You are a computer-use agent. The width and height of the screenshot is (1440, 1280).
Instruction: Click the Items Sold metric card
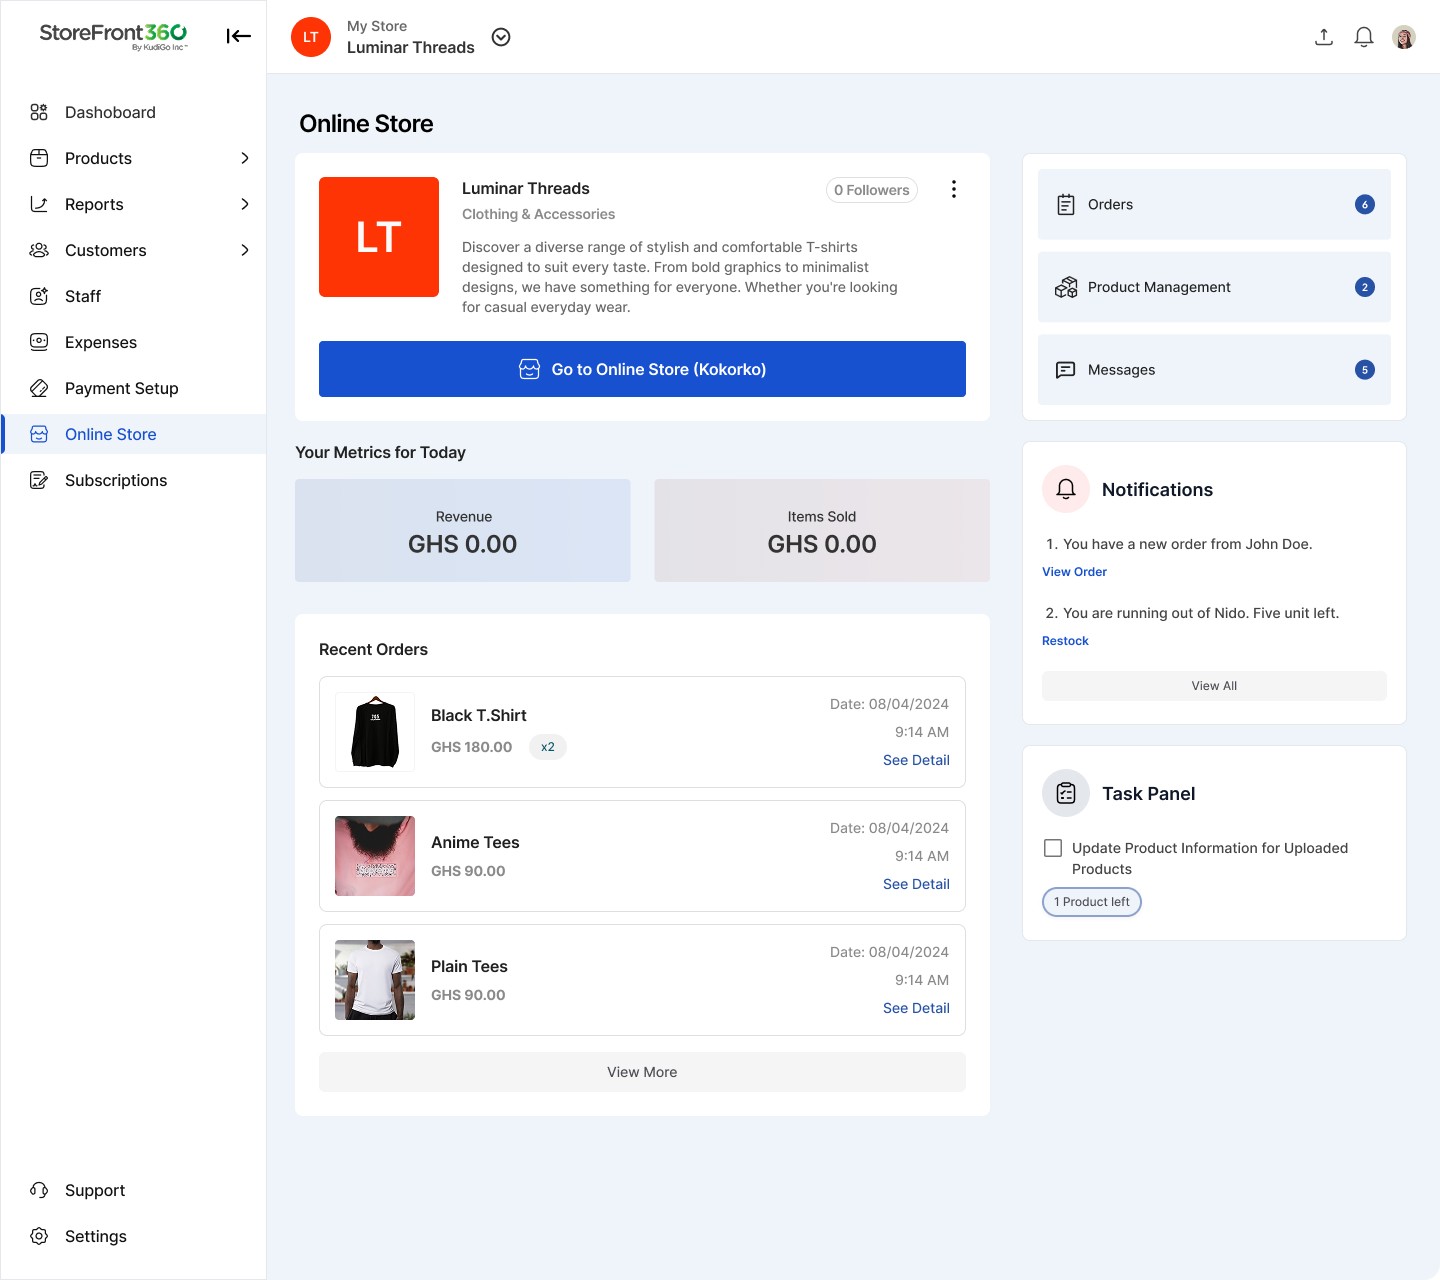click(822, 530)
